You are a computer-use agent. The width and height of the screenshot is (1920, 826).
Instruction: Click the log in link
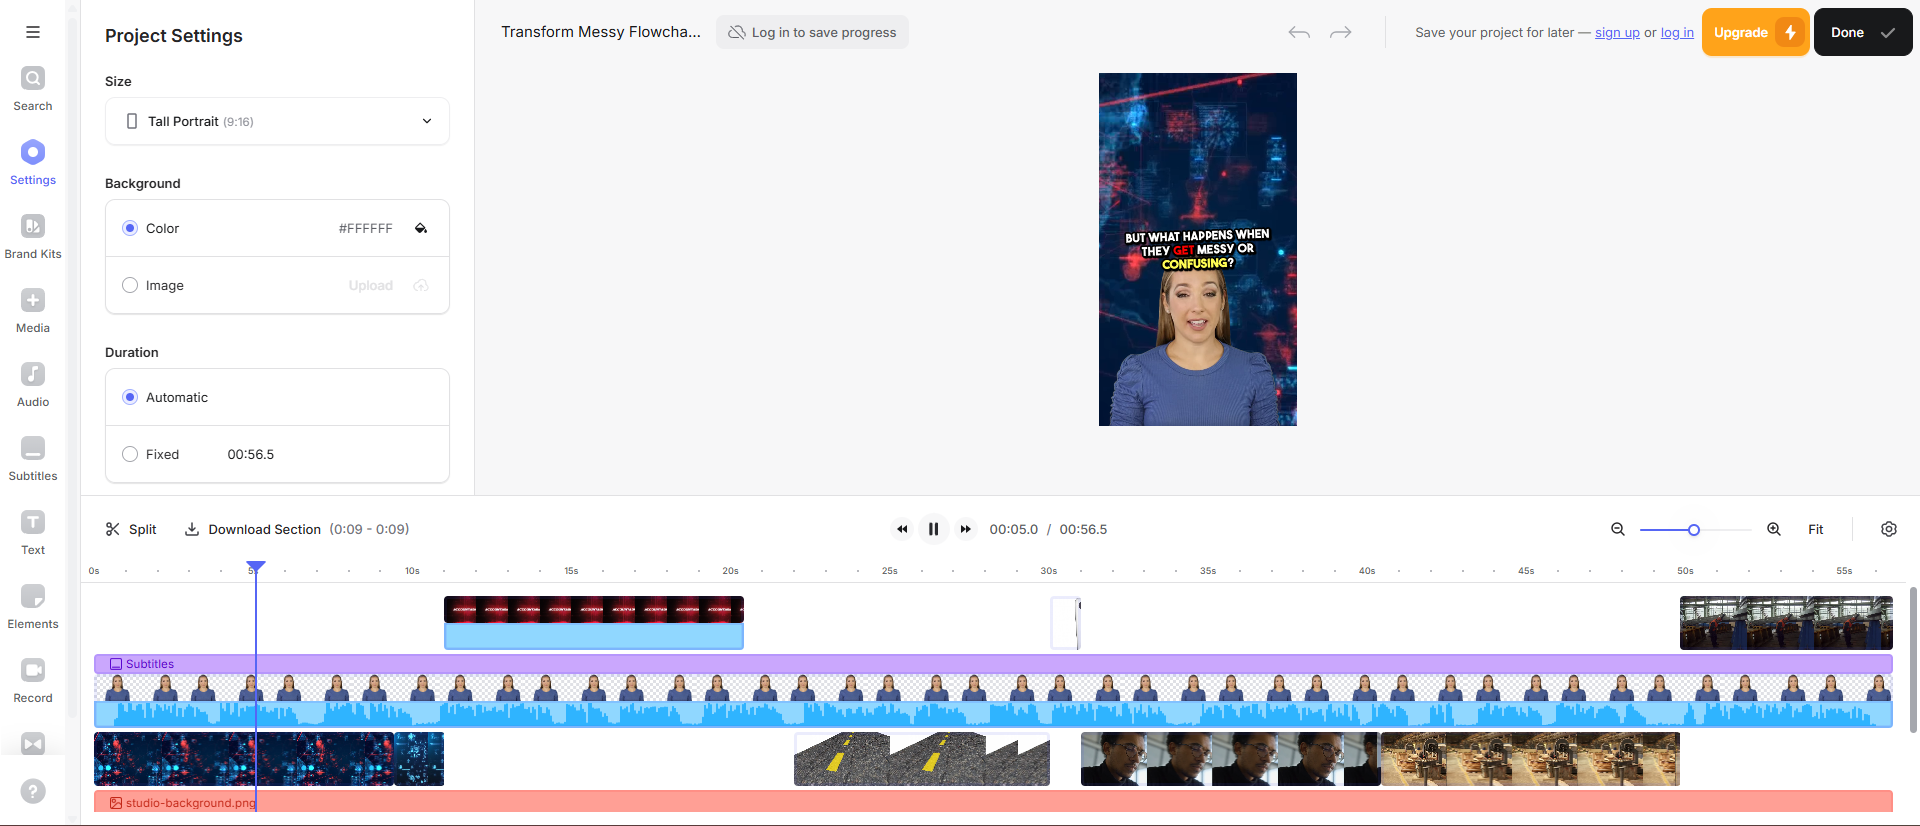click(x=1677, y=33)
